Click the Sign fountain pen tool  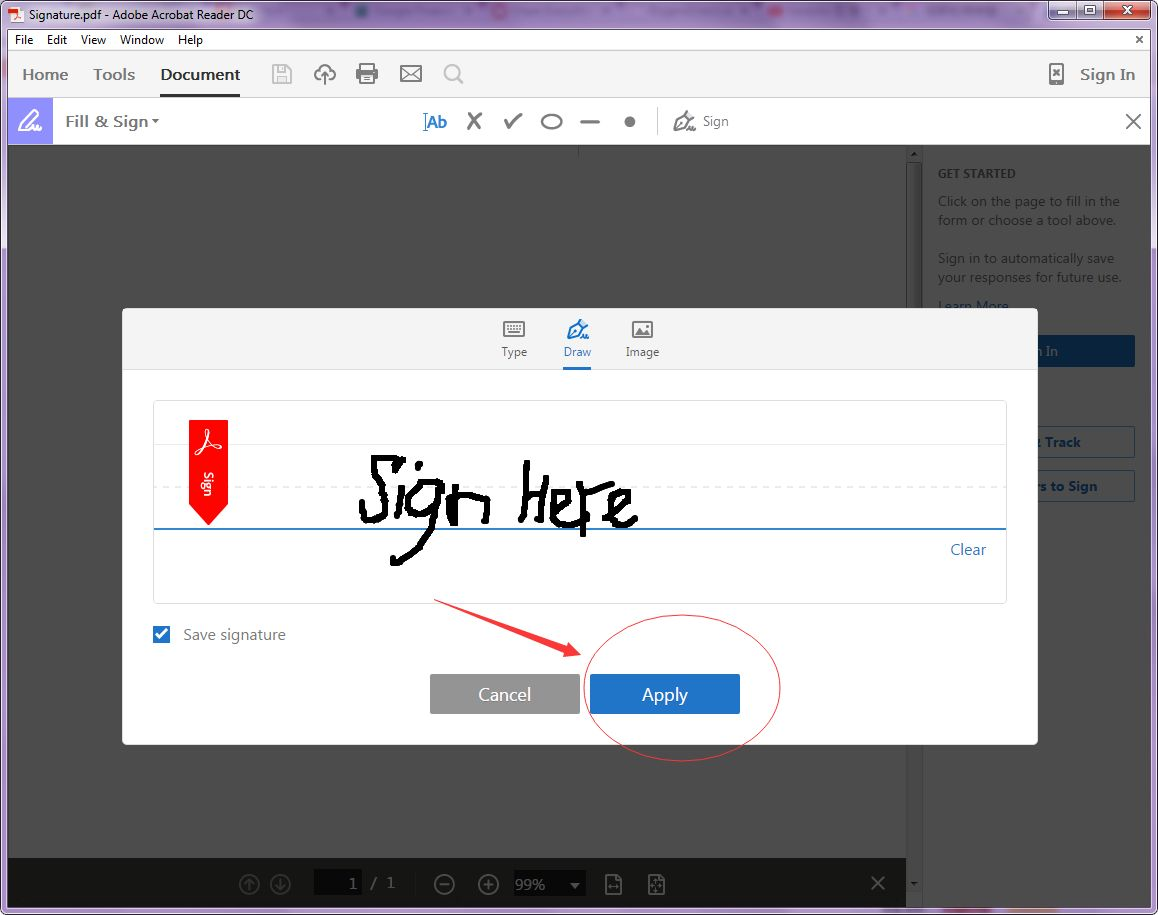pyautogui.click(x=701, y=121)
